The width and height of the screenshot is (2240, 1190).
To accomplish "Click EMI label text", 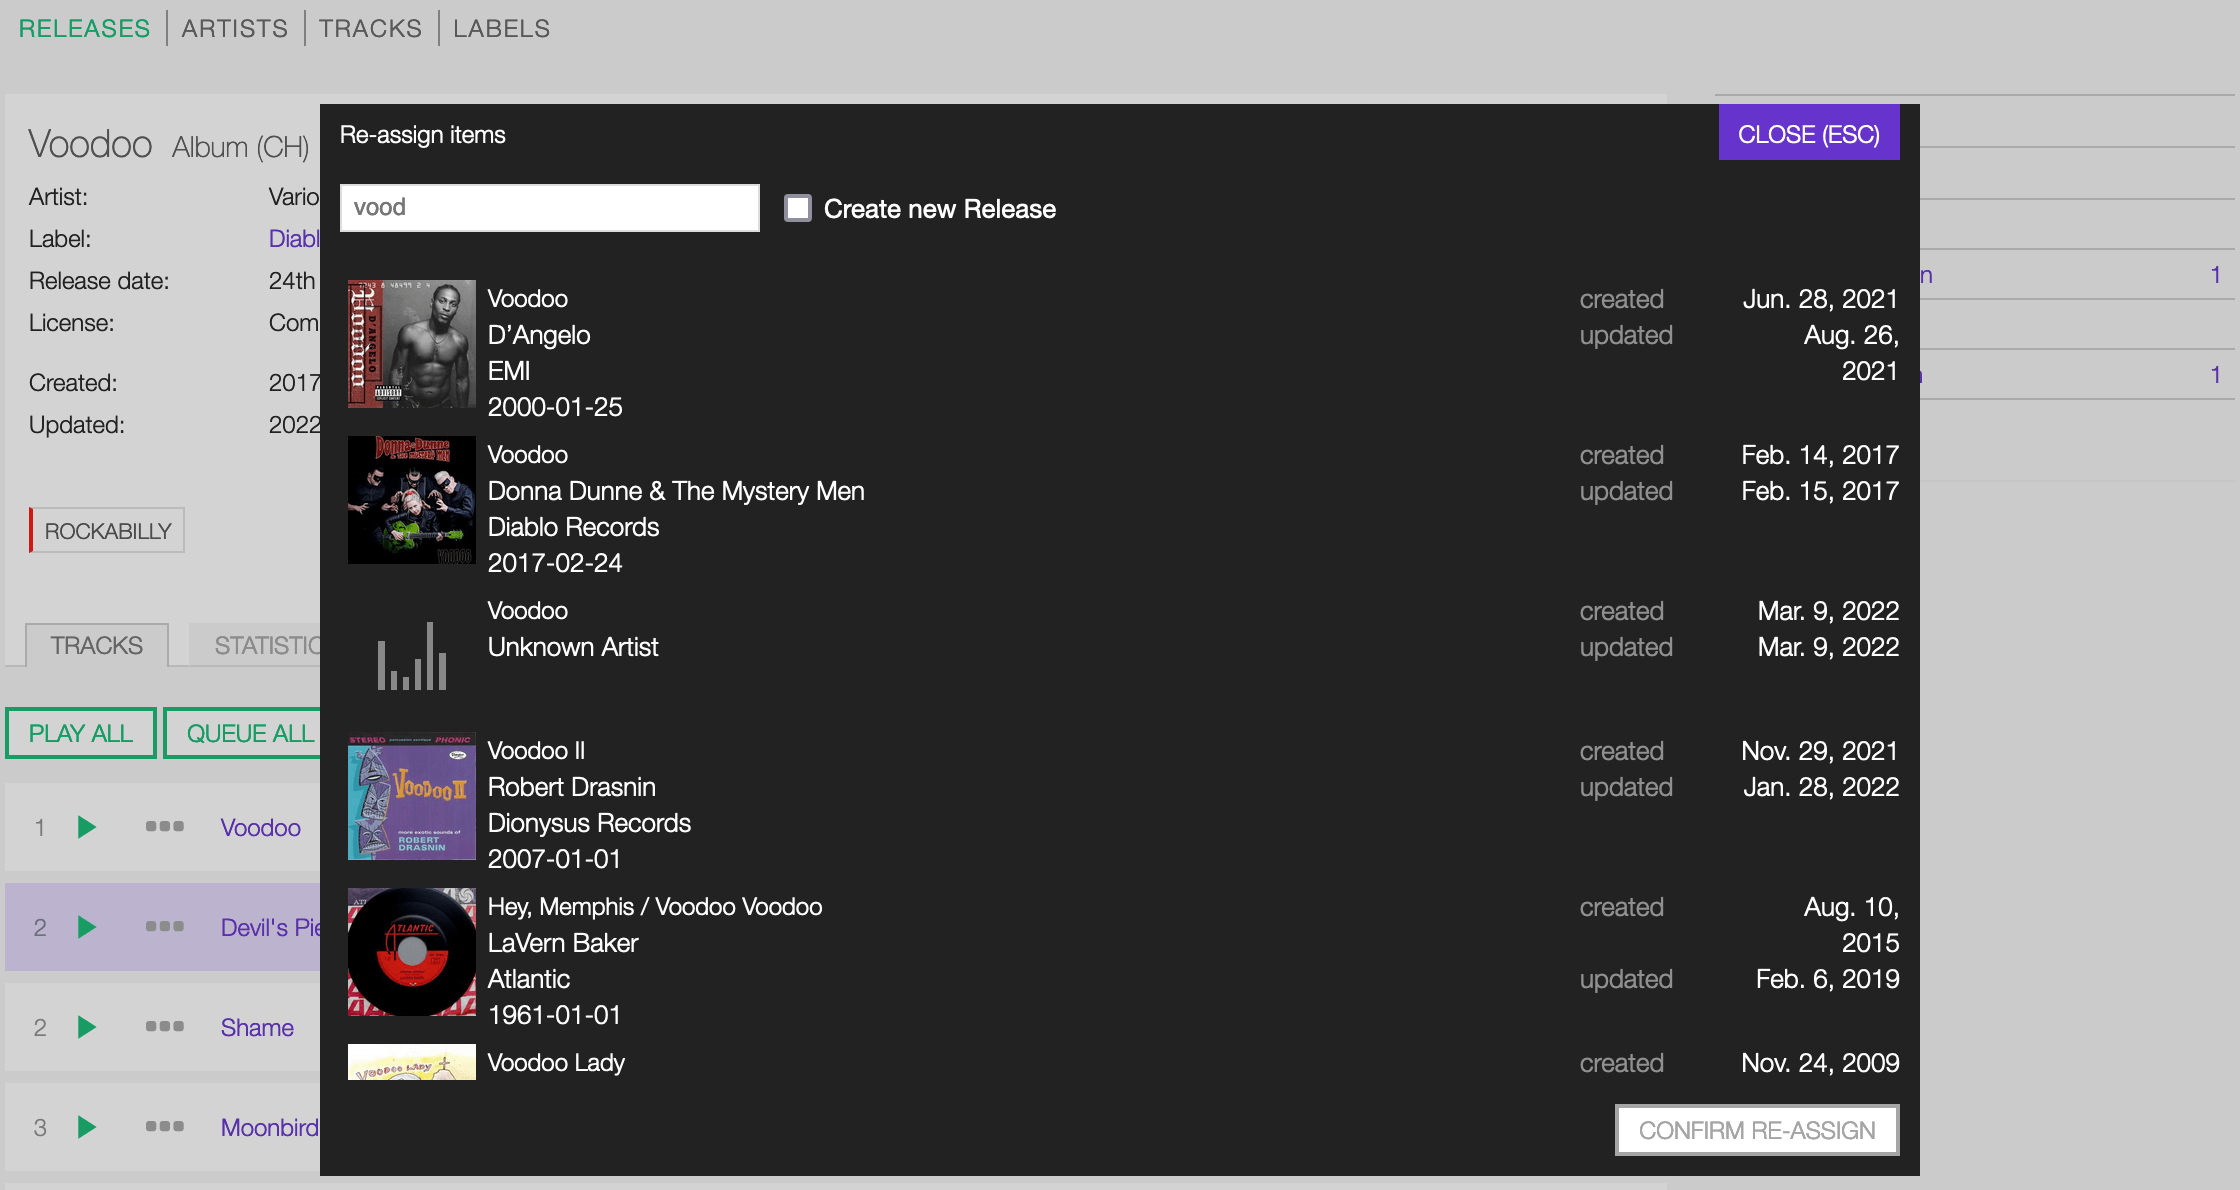I will (x=509, y=371).
